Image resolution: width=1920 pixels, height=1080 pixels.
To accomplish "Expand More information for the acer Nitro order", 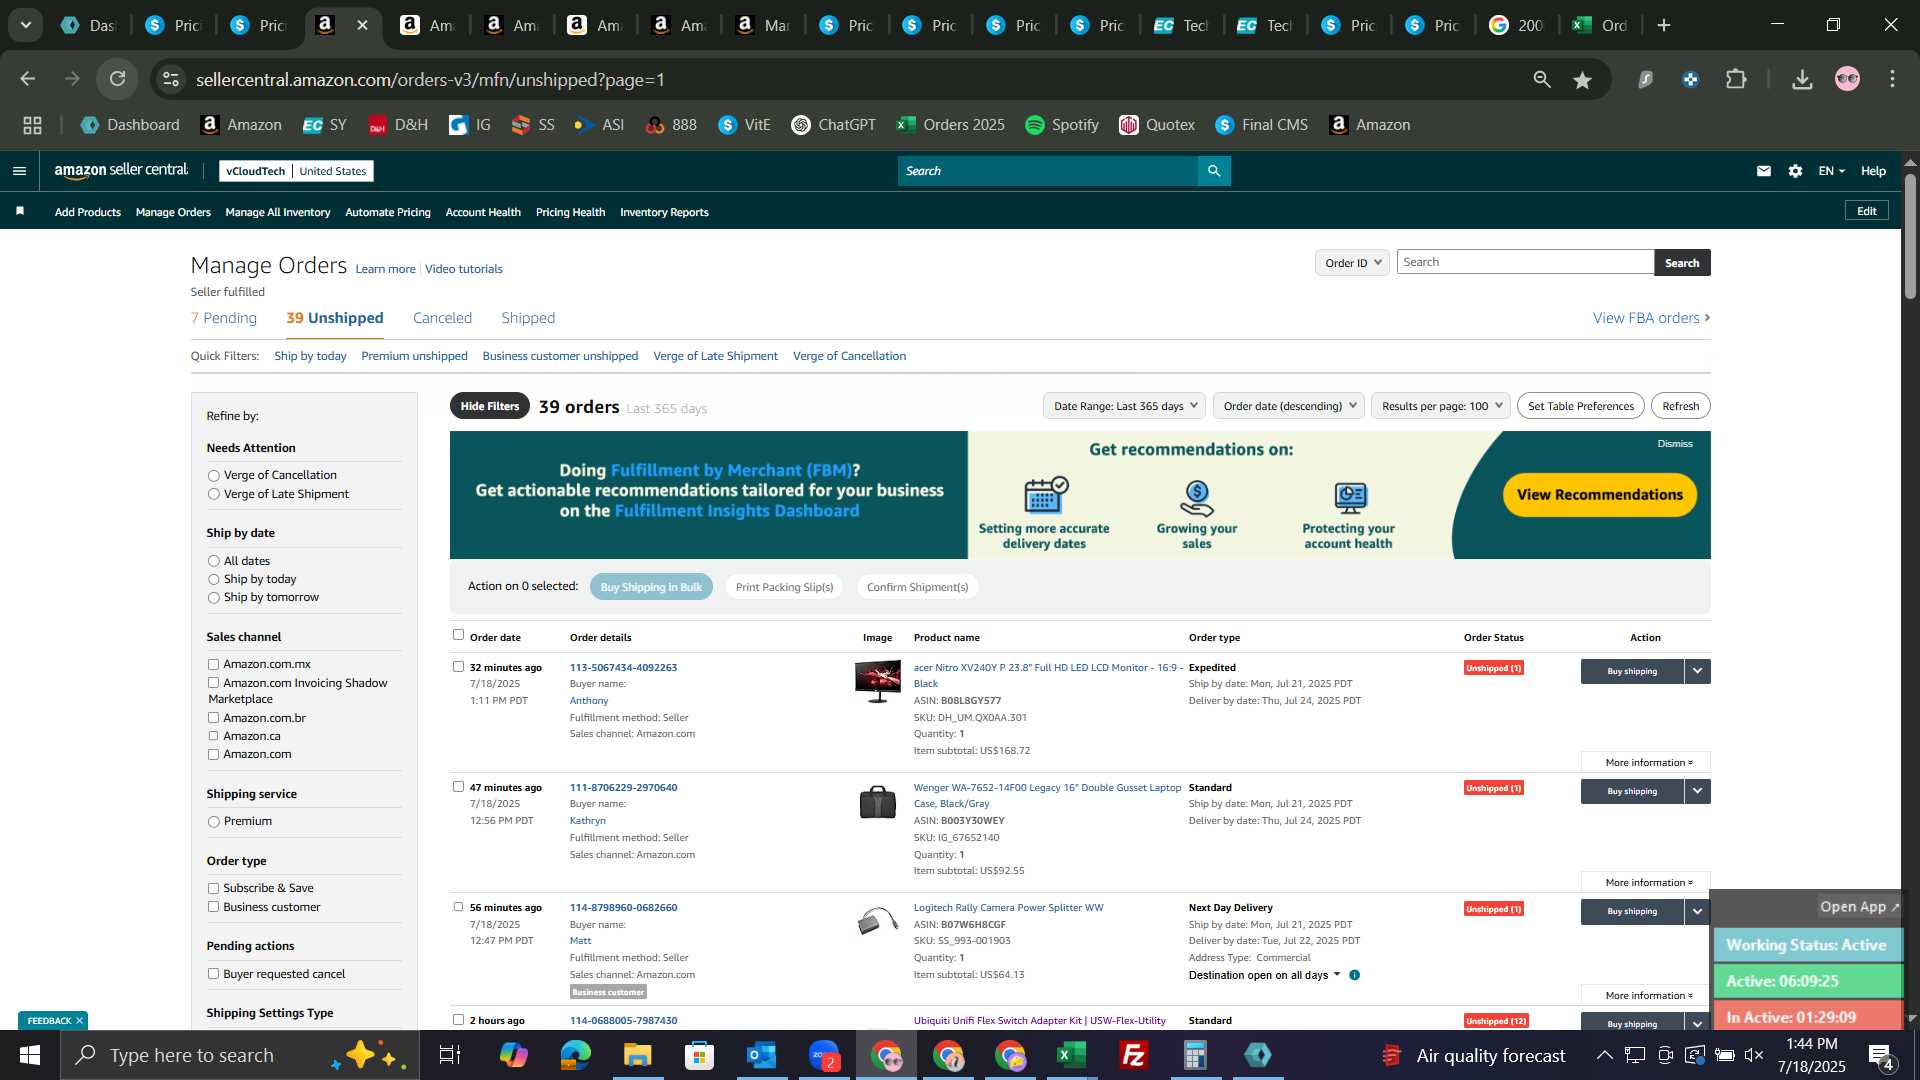I will tap(1646, 762).
